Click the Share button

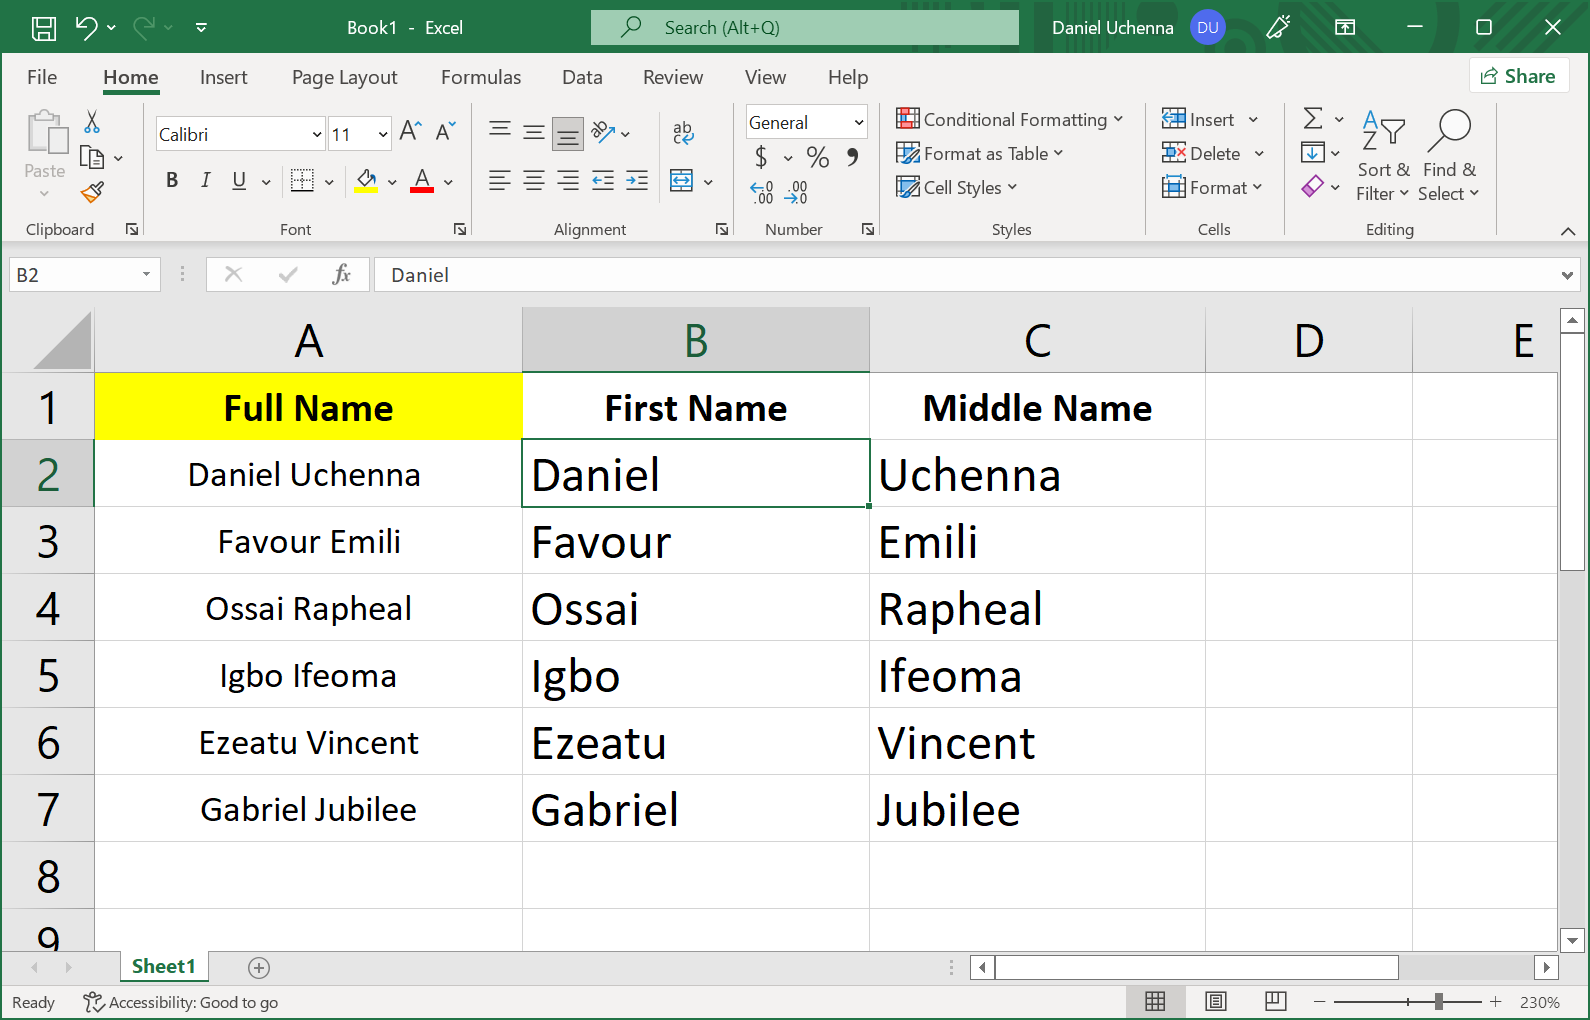(1518, 76)
